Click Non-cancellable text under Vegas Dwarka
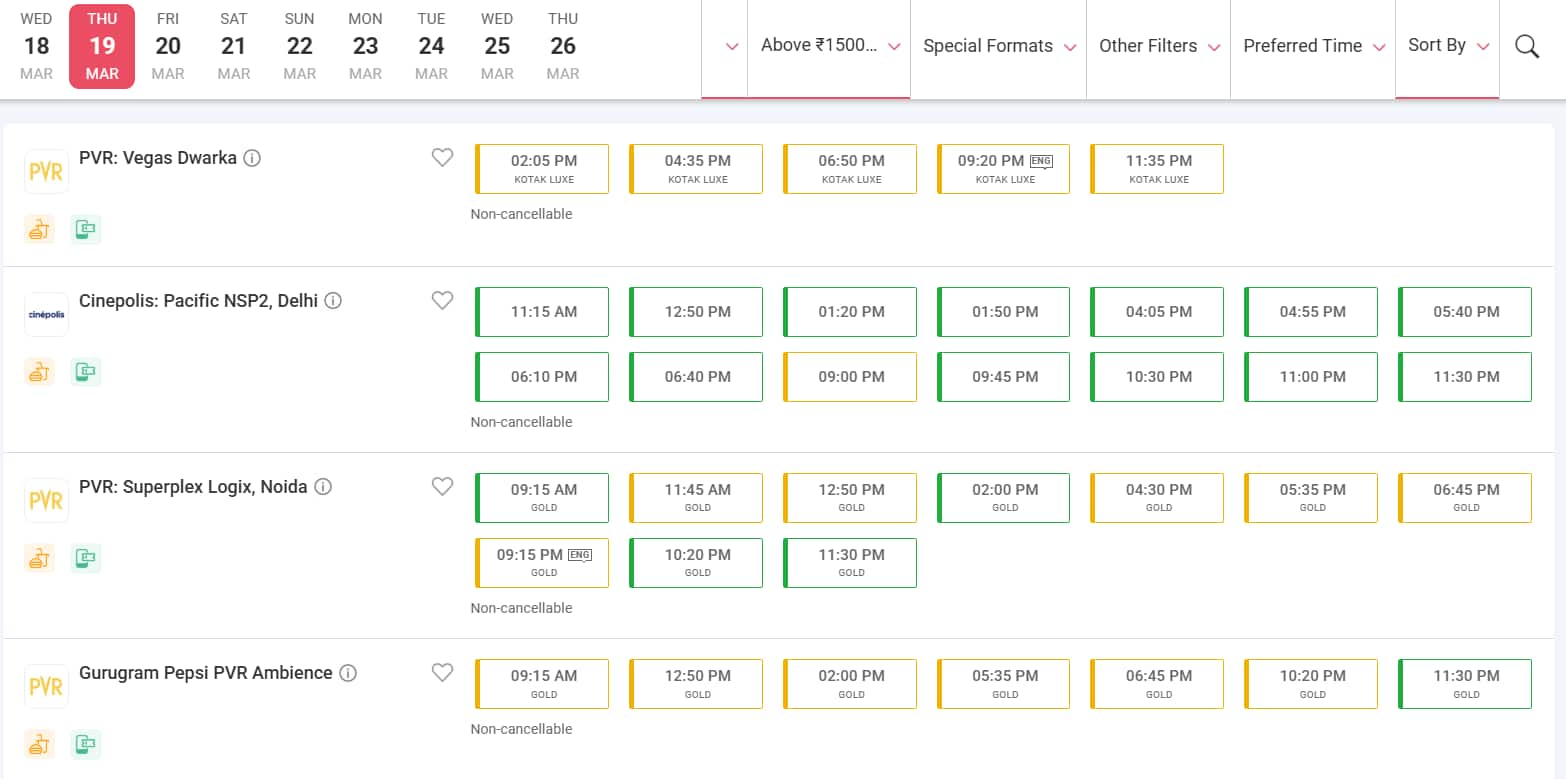Image resolution: width=1566 pixels, height=779 pixels. tap(521, 214)
